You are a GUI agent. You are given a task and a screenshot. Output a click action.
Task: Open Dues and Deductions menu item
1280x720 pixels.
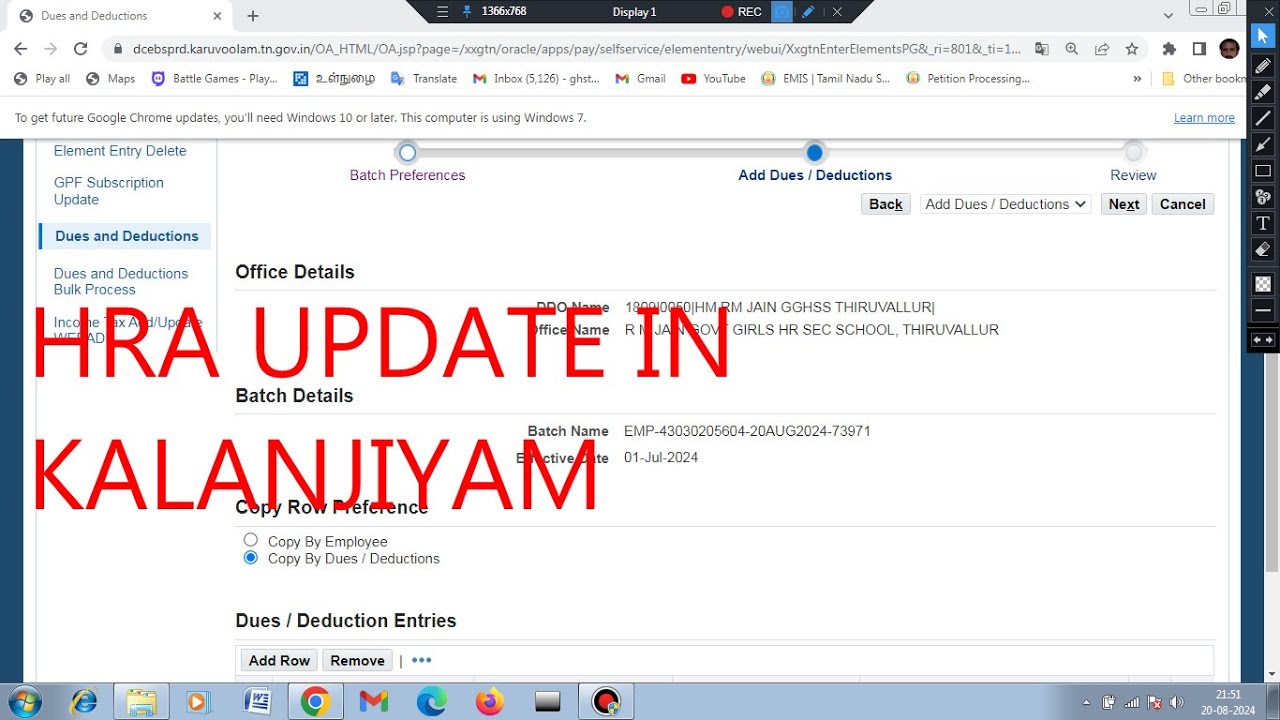[126, 236]
